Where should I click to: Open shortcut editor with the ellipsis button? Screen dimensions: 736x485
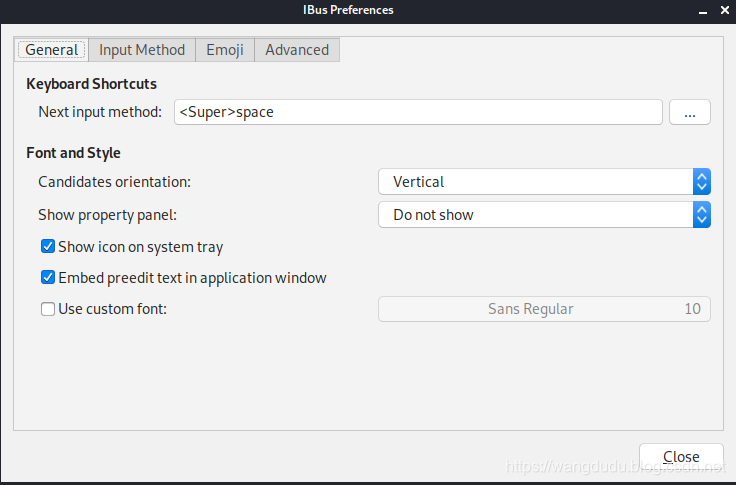[690, 112]
